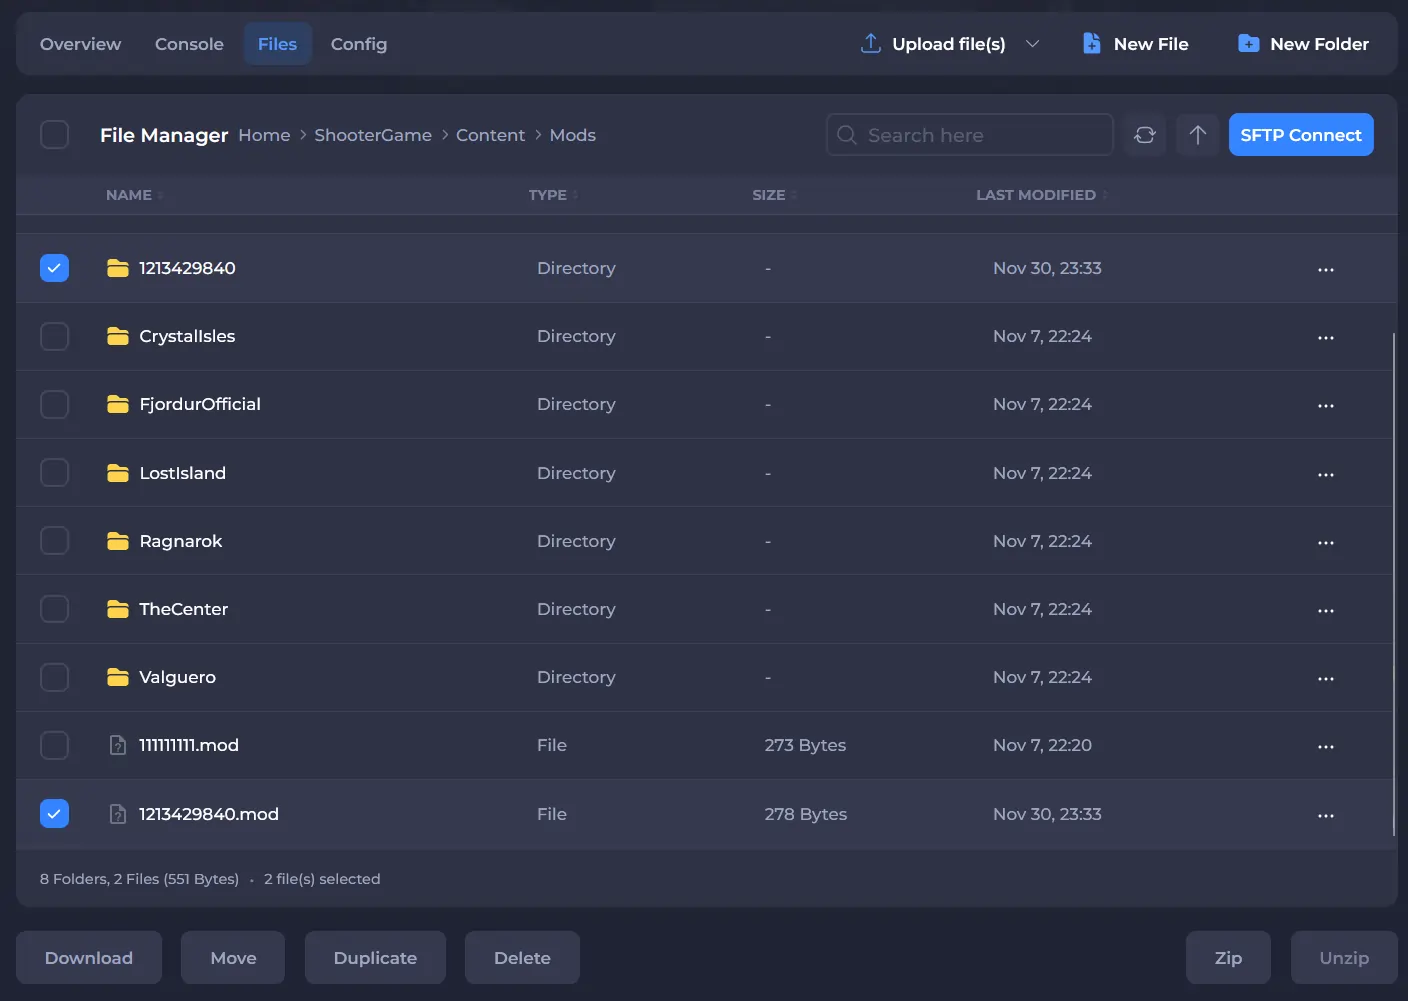Go up one directory with arrow icon
1408x1001 pixels.
1197,135
